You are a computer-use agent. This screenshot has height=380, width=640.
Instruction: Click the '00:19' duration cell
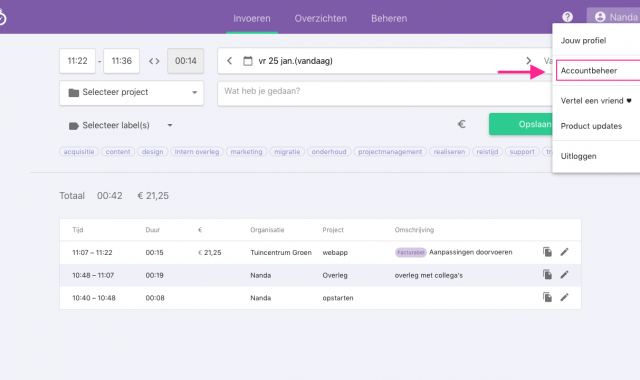tap(155, 275)
